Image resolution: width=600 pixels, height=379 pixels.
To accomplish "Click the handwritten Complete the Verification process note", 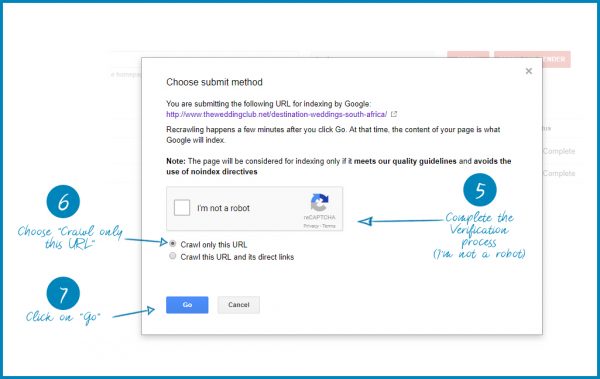I will click(479, 235).
